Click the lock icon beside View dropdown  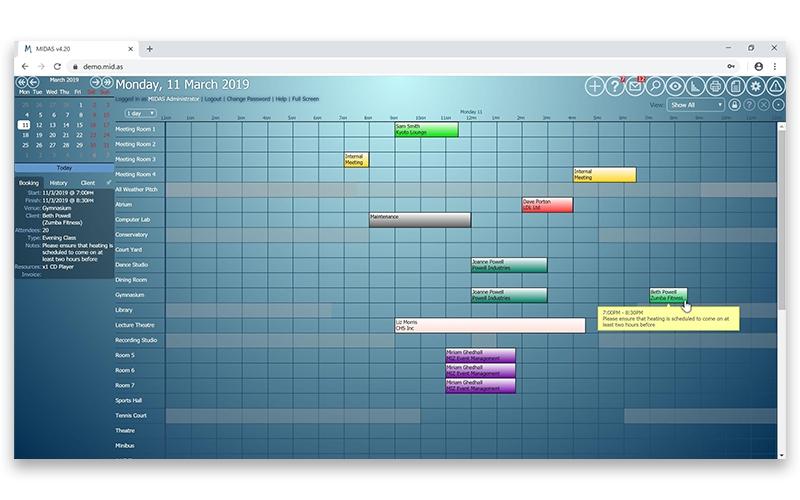pos(734,105)
